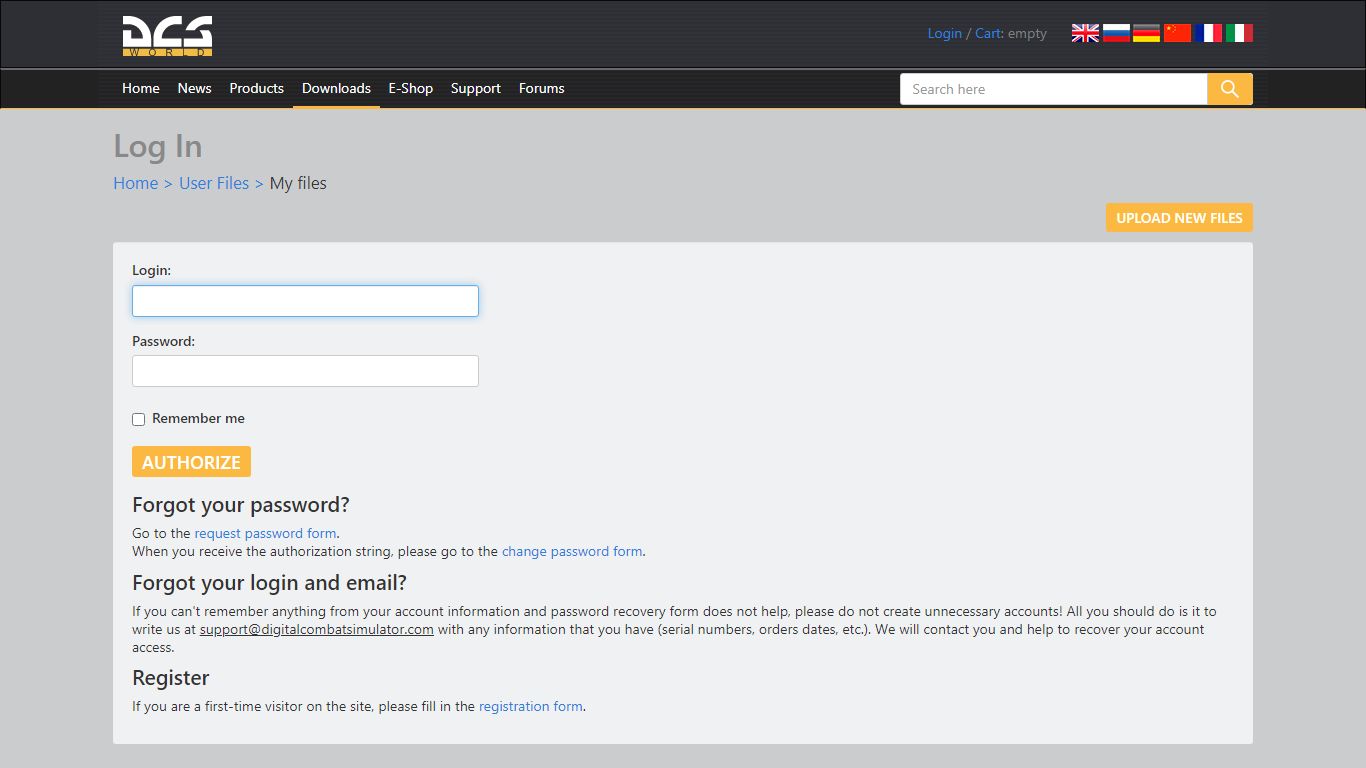Open the Cart link in header
This screenshot has height=768, width=1366.
[x=987, y=33]
